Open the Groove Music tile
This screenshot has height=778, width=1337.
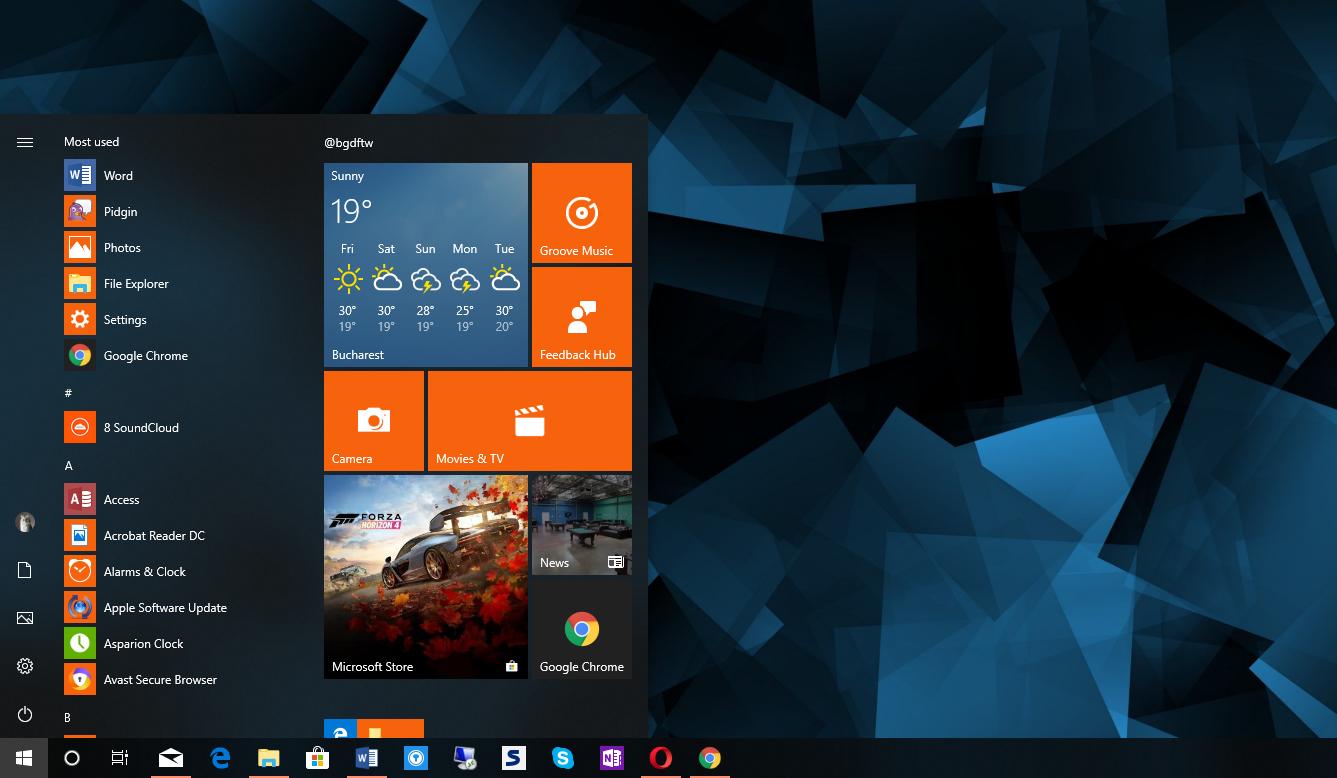click(x=582, y=213)
